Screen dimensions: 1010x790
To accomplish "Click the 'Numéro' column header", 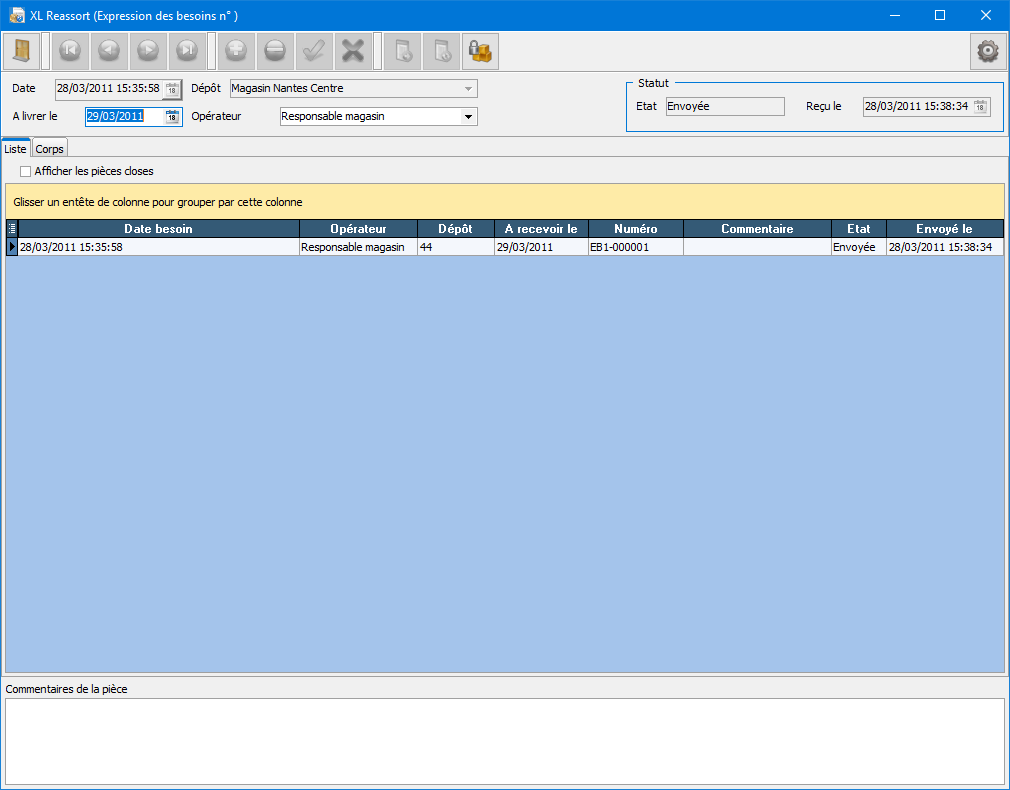I will tap(635, 229).
